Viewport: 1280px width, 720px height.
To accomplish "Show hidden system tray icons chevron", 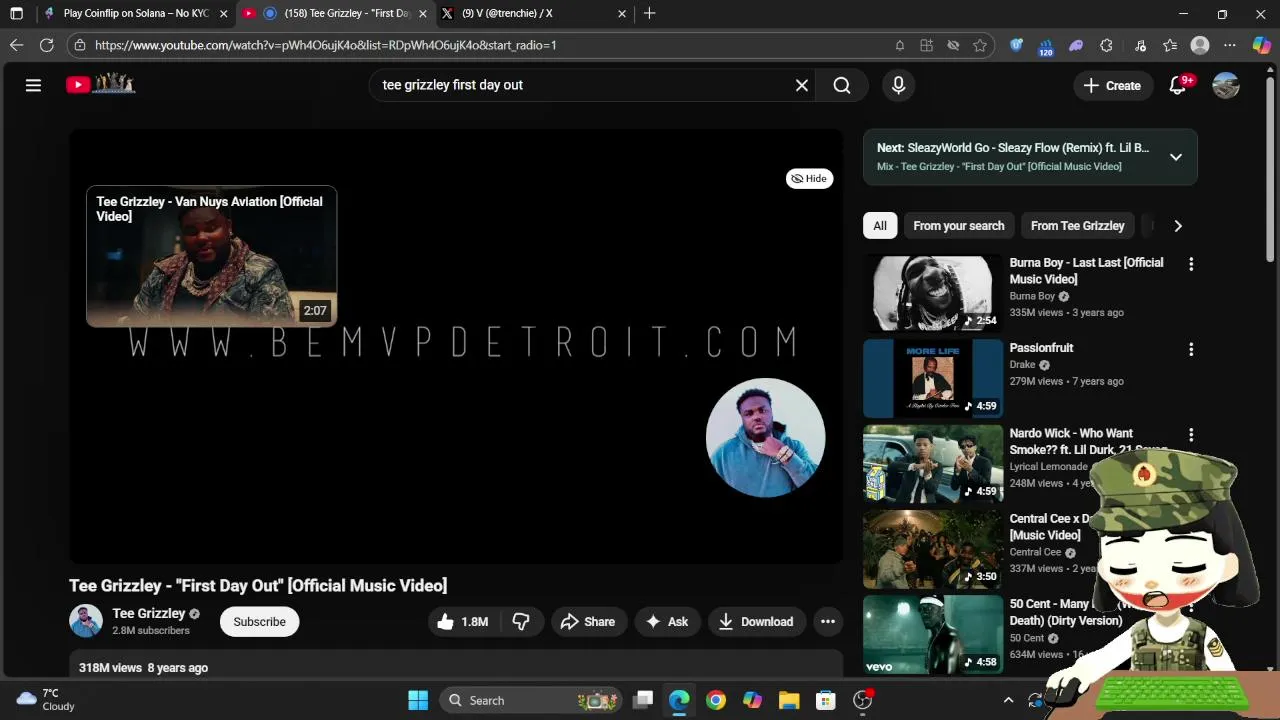I will [1008, 700].
